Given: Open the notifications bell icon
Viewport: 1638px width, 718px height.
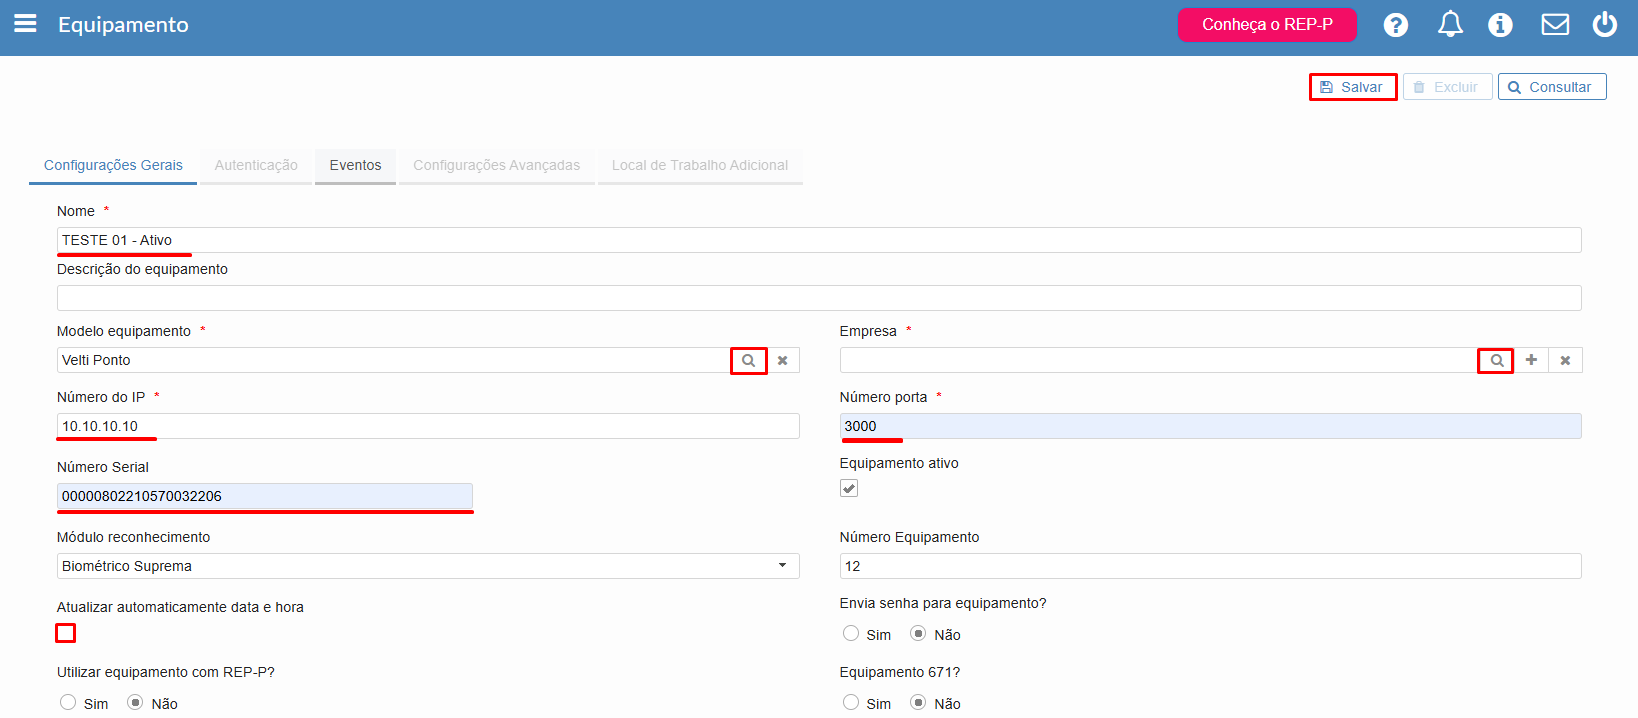Looking at the screenshot, I should click(1450, 24).
